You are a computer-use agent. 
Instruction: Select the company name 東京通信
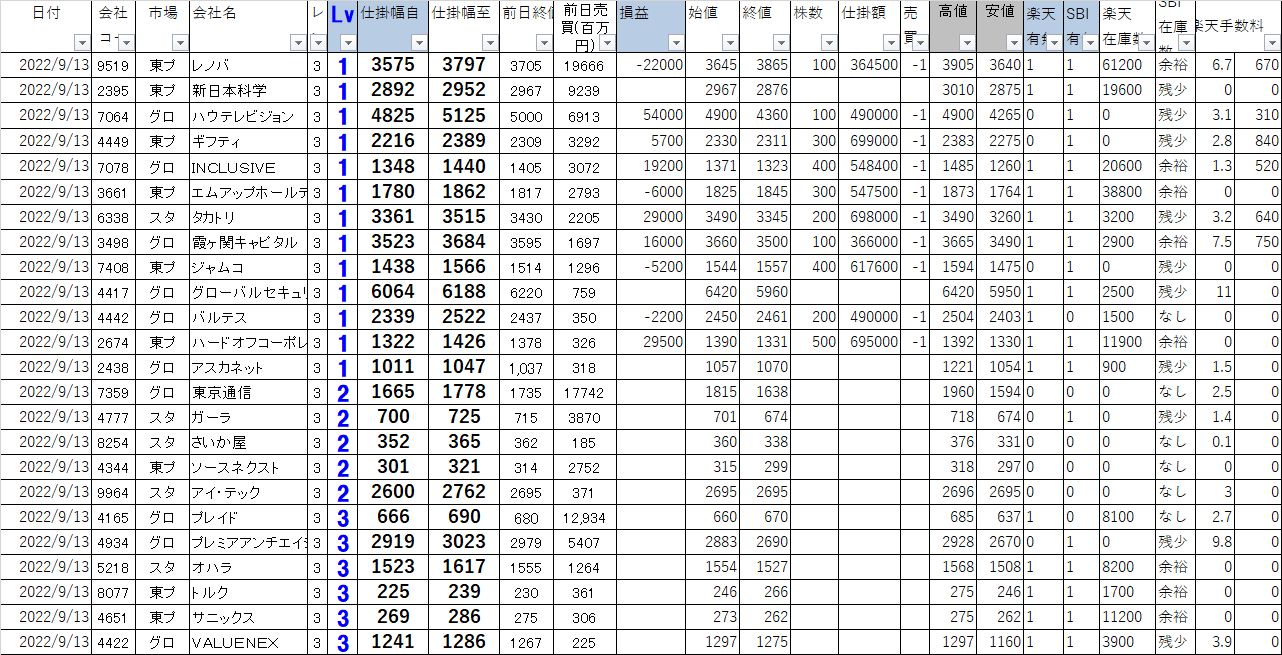[x=219, y=392]
